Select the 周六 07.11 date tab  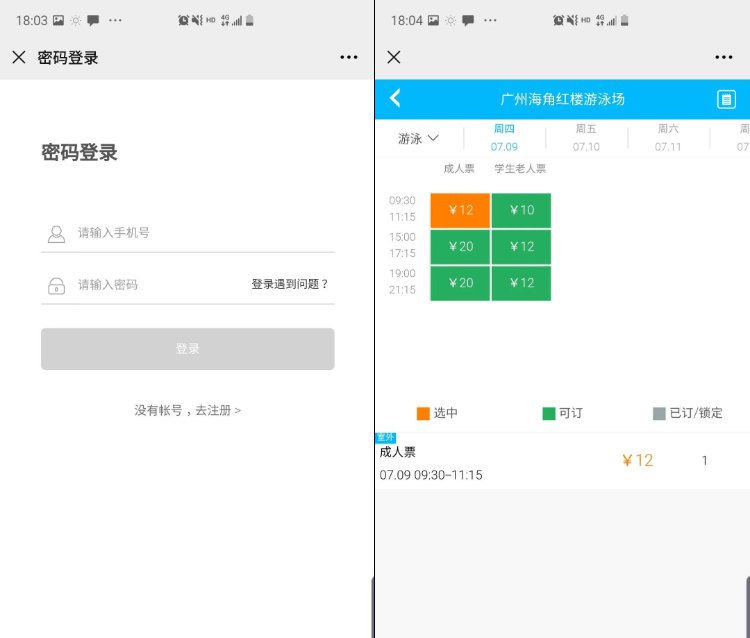point(668,138)
